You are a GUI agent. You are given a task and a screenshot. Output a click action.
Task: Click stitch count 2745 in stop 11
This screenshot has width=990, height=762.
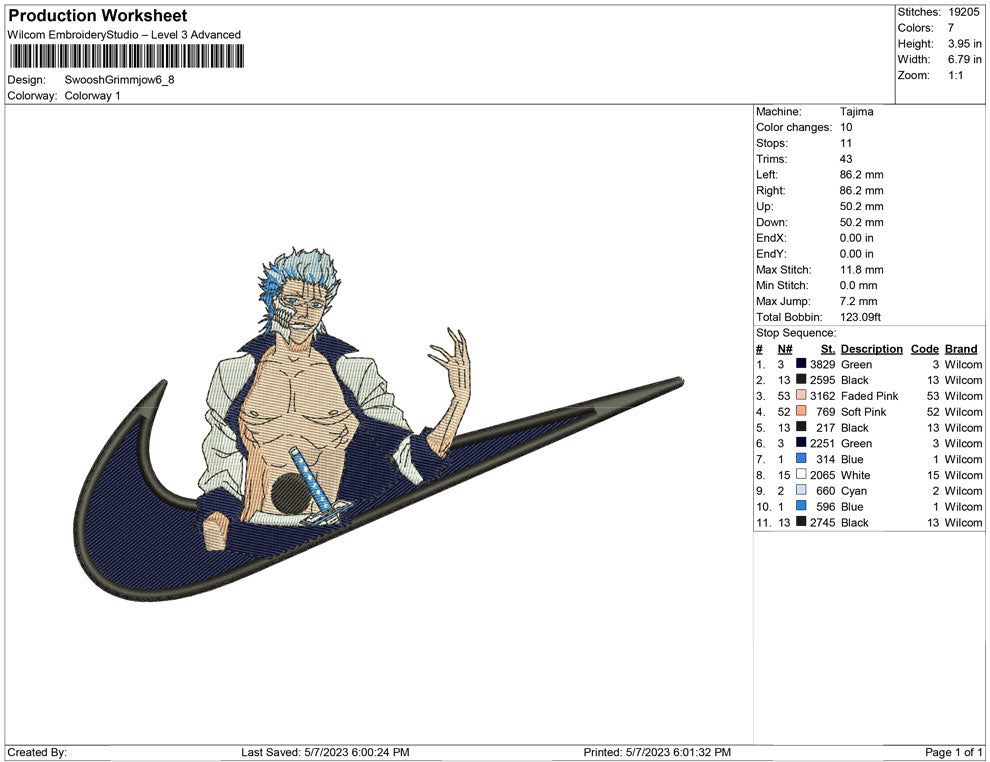[823, 523]
